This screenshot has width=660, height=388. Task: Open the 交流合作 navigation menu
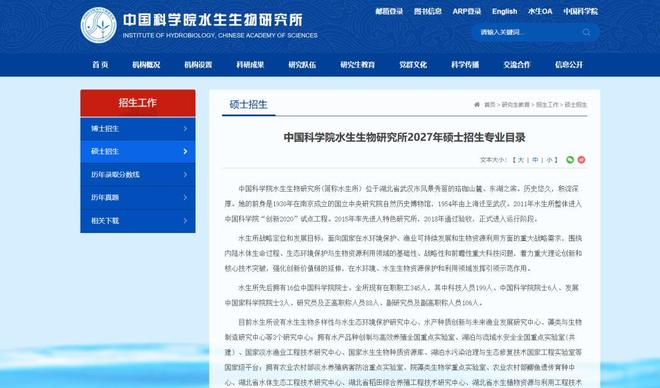pyautogui.click(x=517, y=64)
